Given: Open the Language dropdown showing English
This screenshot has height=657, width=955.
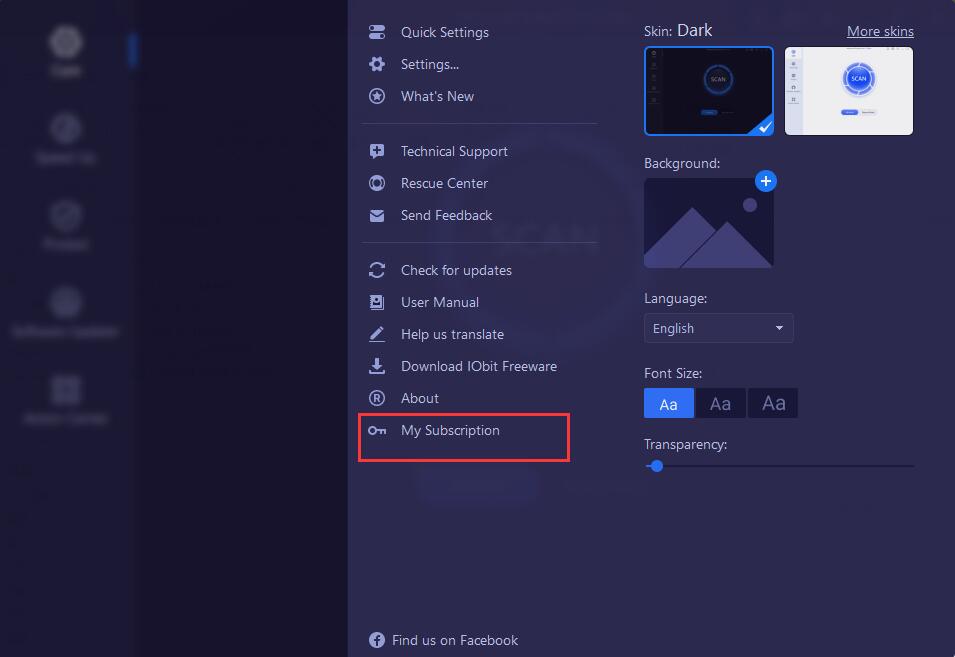Looking at the screenshot, I should coord(719,328).
